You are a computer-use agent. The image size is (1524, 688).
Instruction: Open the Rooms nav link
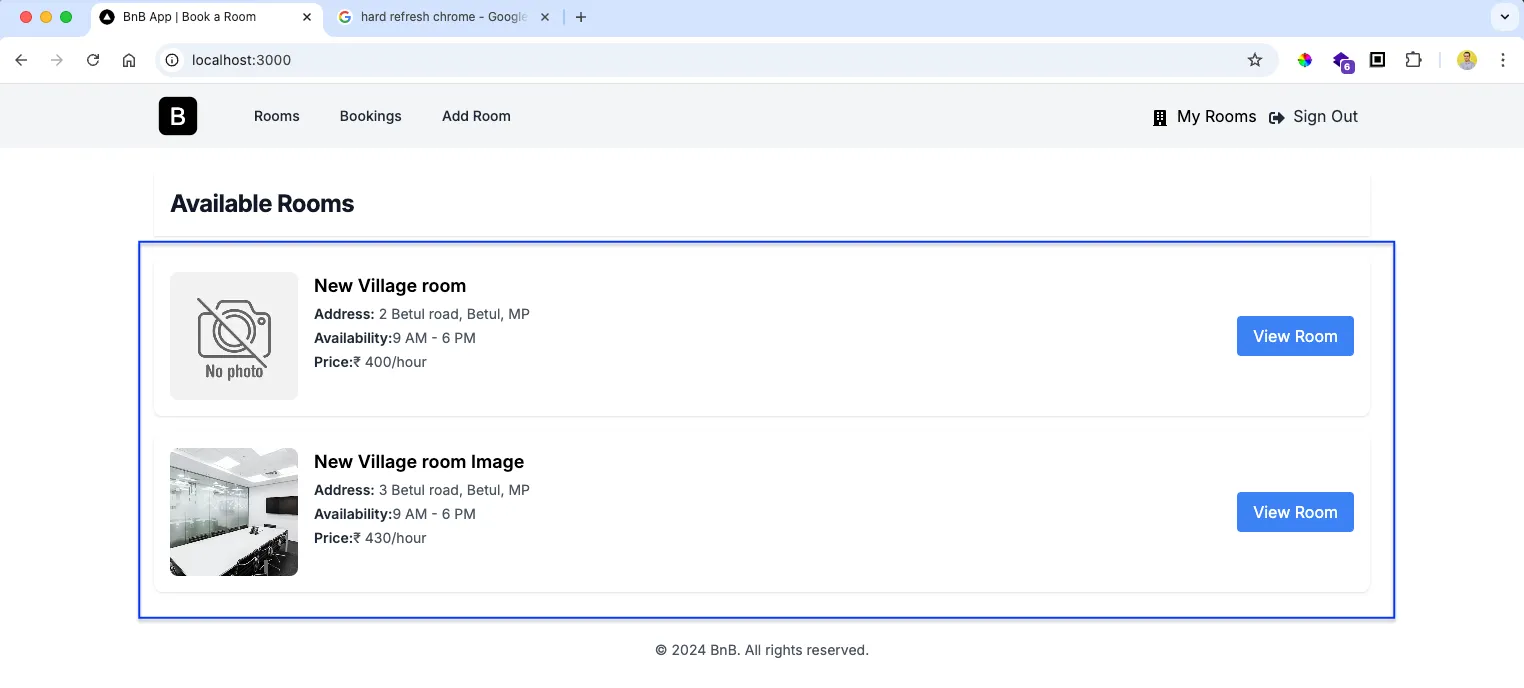277,116
